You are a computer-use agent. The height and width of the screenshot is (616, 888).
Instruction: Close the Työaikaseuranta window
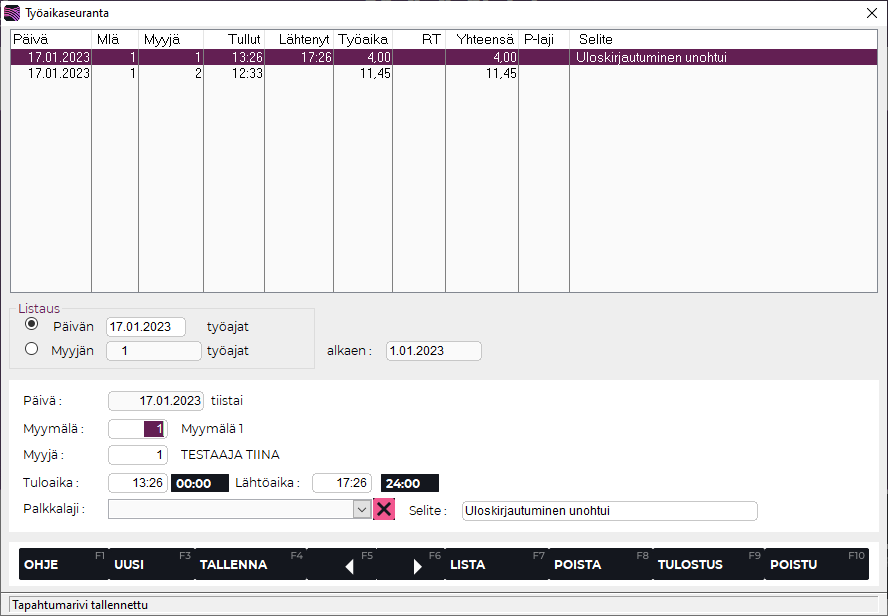(x=871, y=13)
